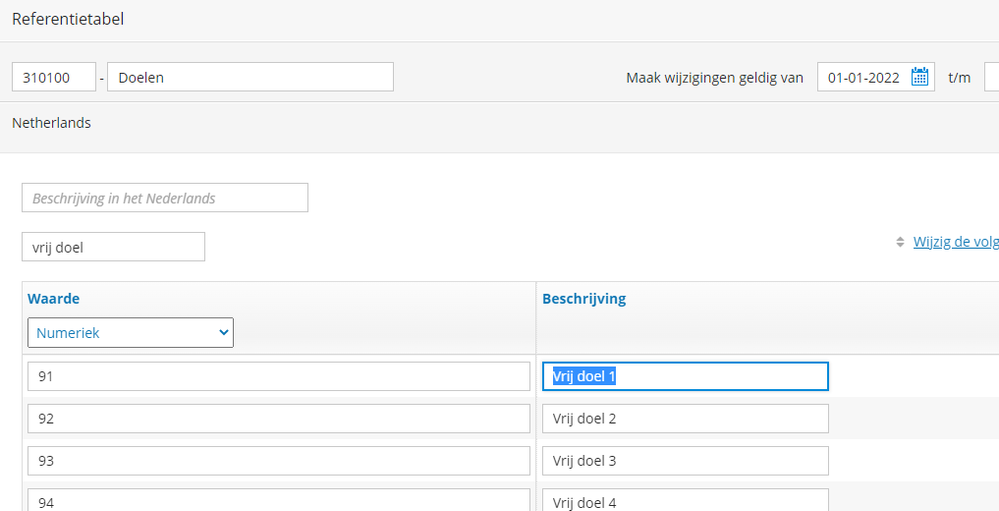Select the value field containing 94

coord(278,500)
